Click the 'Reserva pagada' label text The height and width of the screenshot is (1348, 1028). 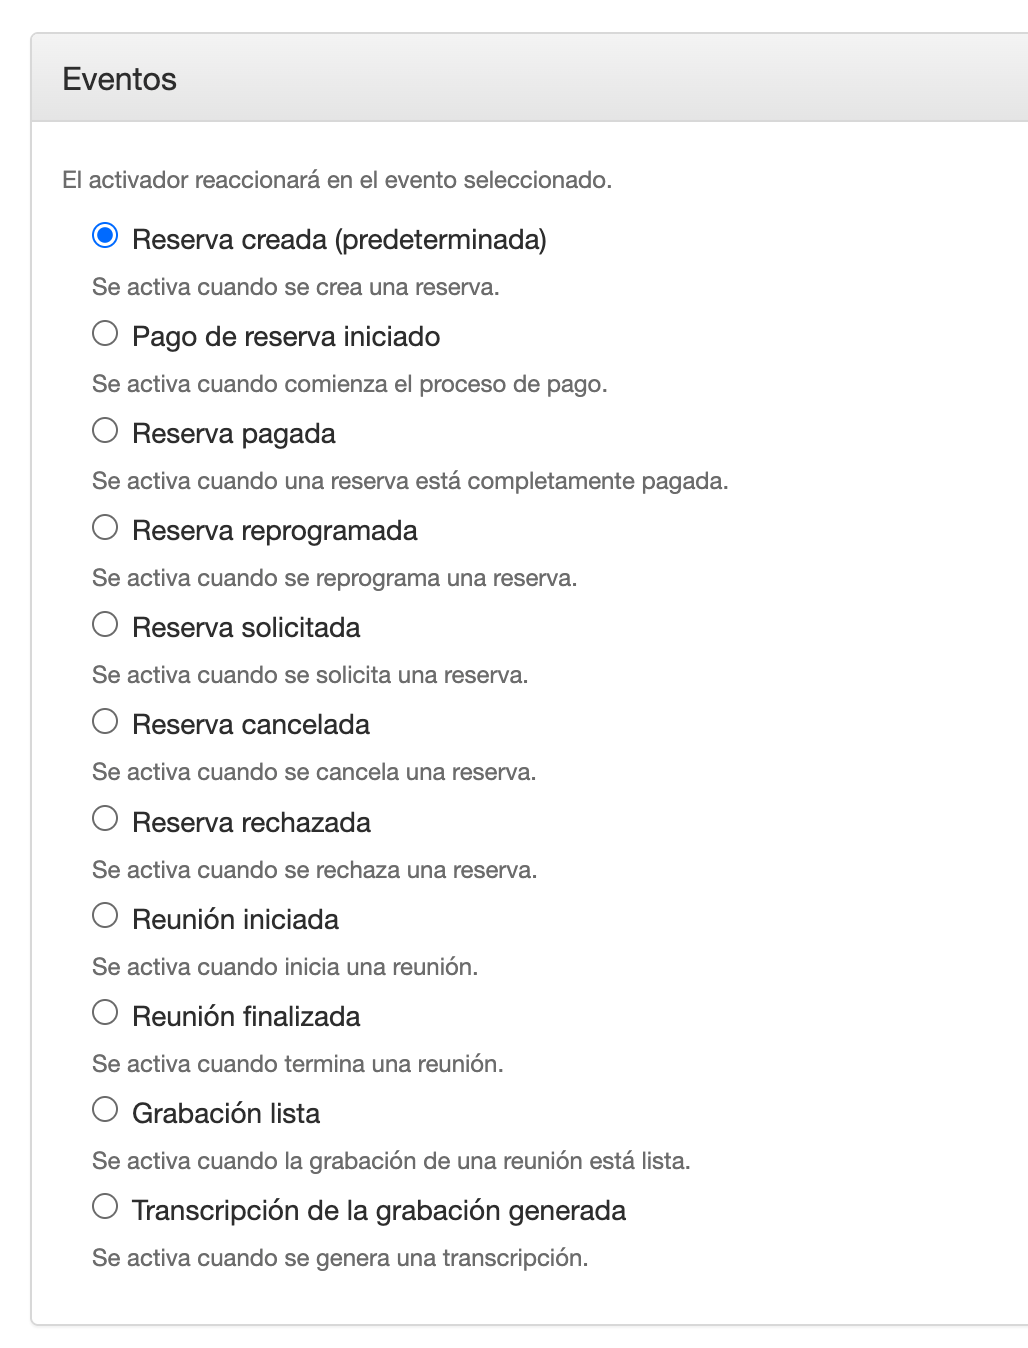(234, 434)
